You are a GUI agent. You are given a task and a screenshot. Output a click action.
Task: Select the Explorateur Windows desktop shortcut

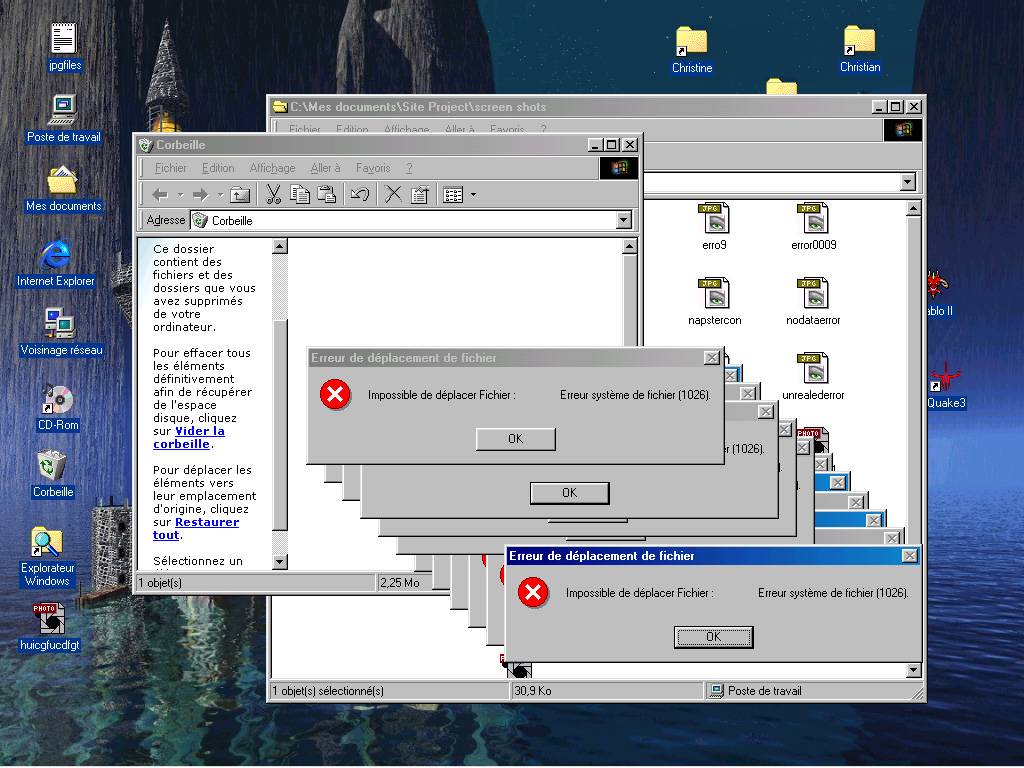[x=47, y=556]
